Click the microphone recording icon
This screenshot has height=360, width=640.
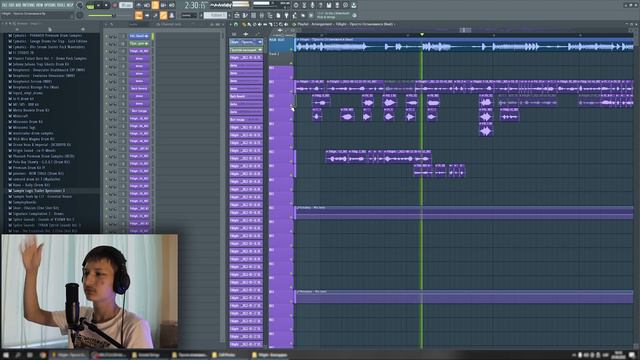[312, 5]
